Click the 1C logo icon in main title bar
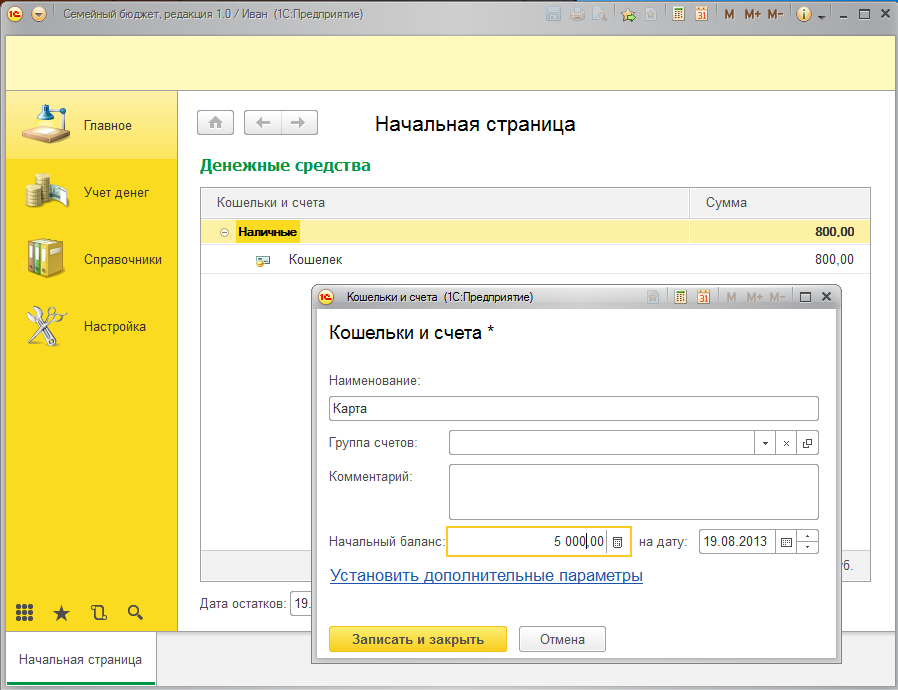This screenshot has height=690, width=898. coord(15,14)
